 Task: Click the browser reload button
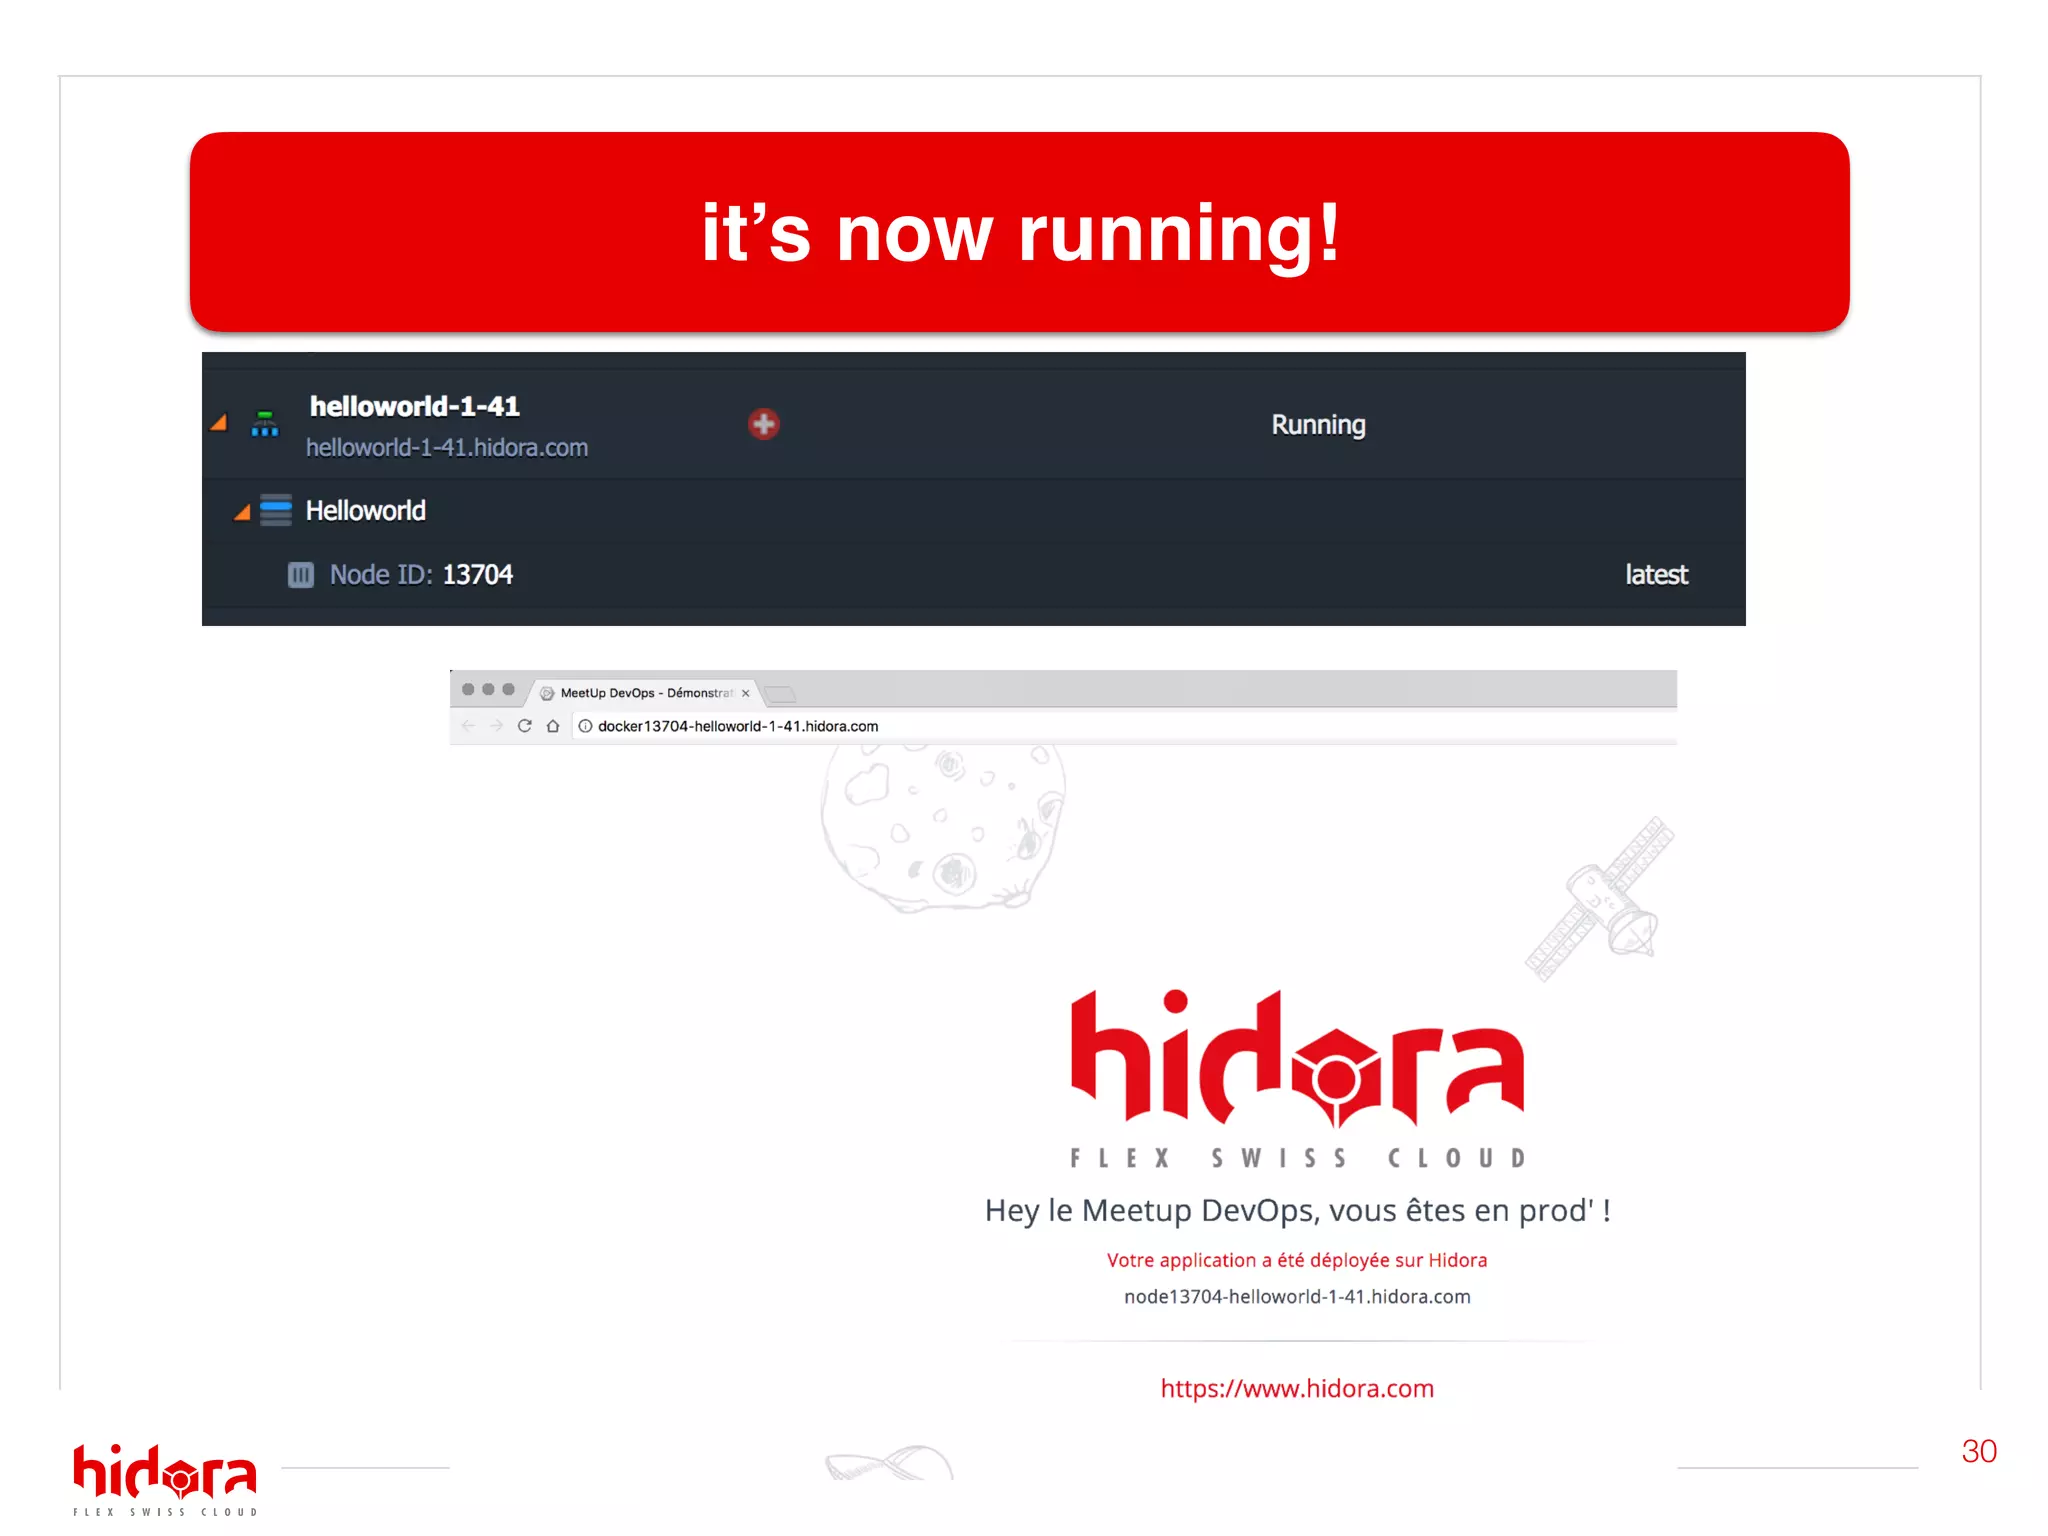click(524, 726)
